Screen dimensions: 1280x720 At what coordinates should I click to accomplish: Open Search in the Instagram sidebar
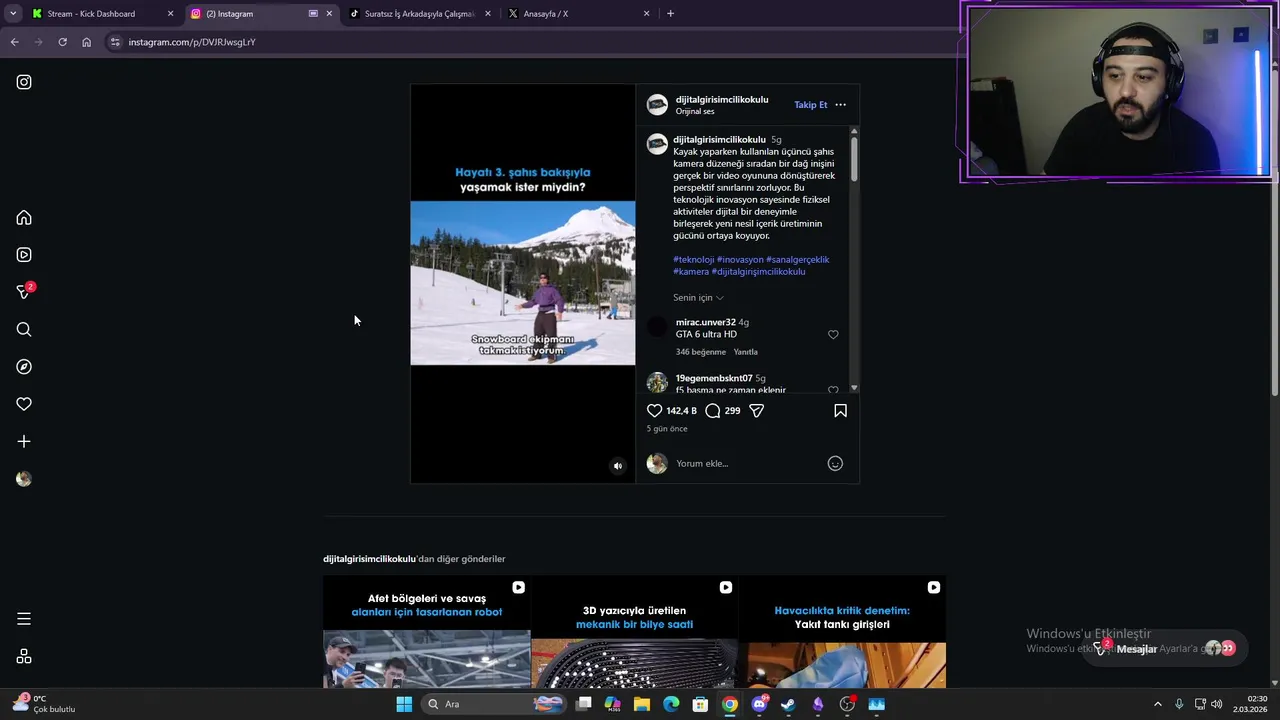click(24, 329)
